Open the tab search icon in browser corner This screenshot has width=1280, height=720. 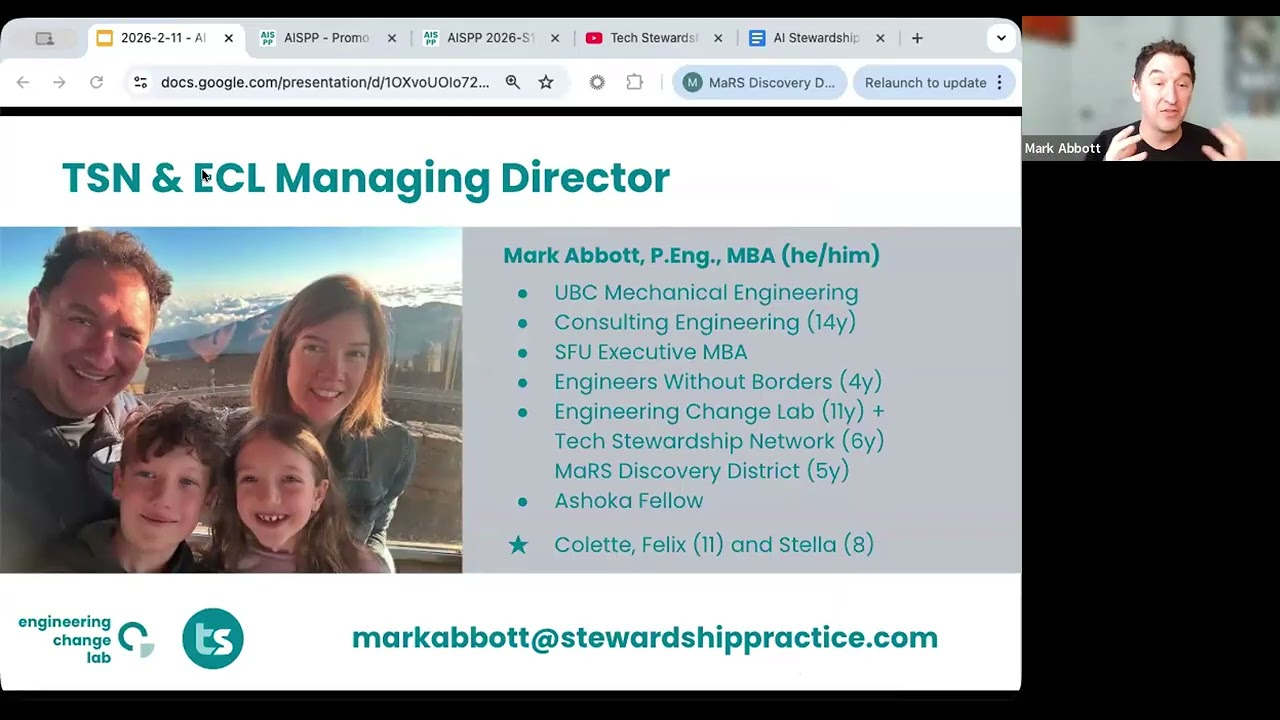[x=44, y=38]
